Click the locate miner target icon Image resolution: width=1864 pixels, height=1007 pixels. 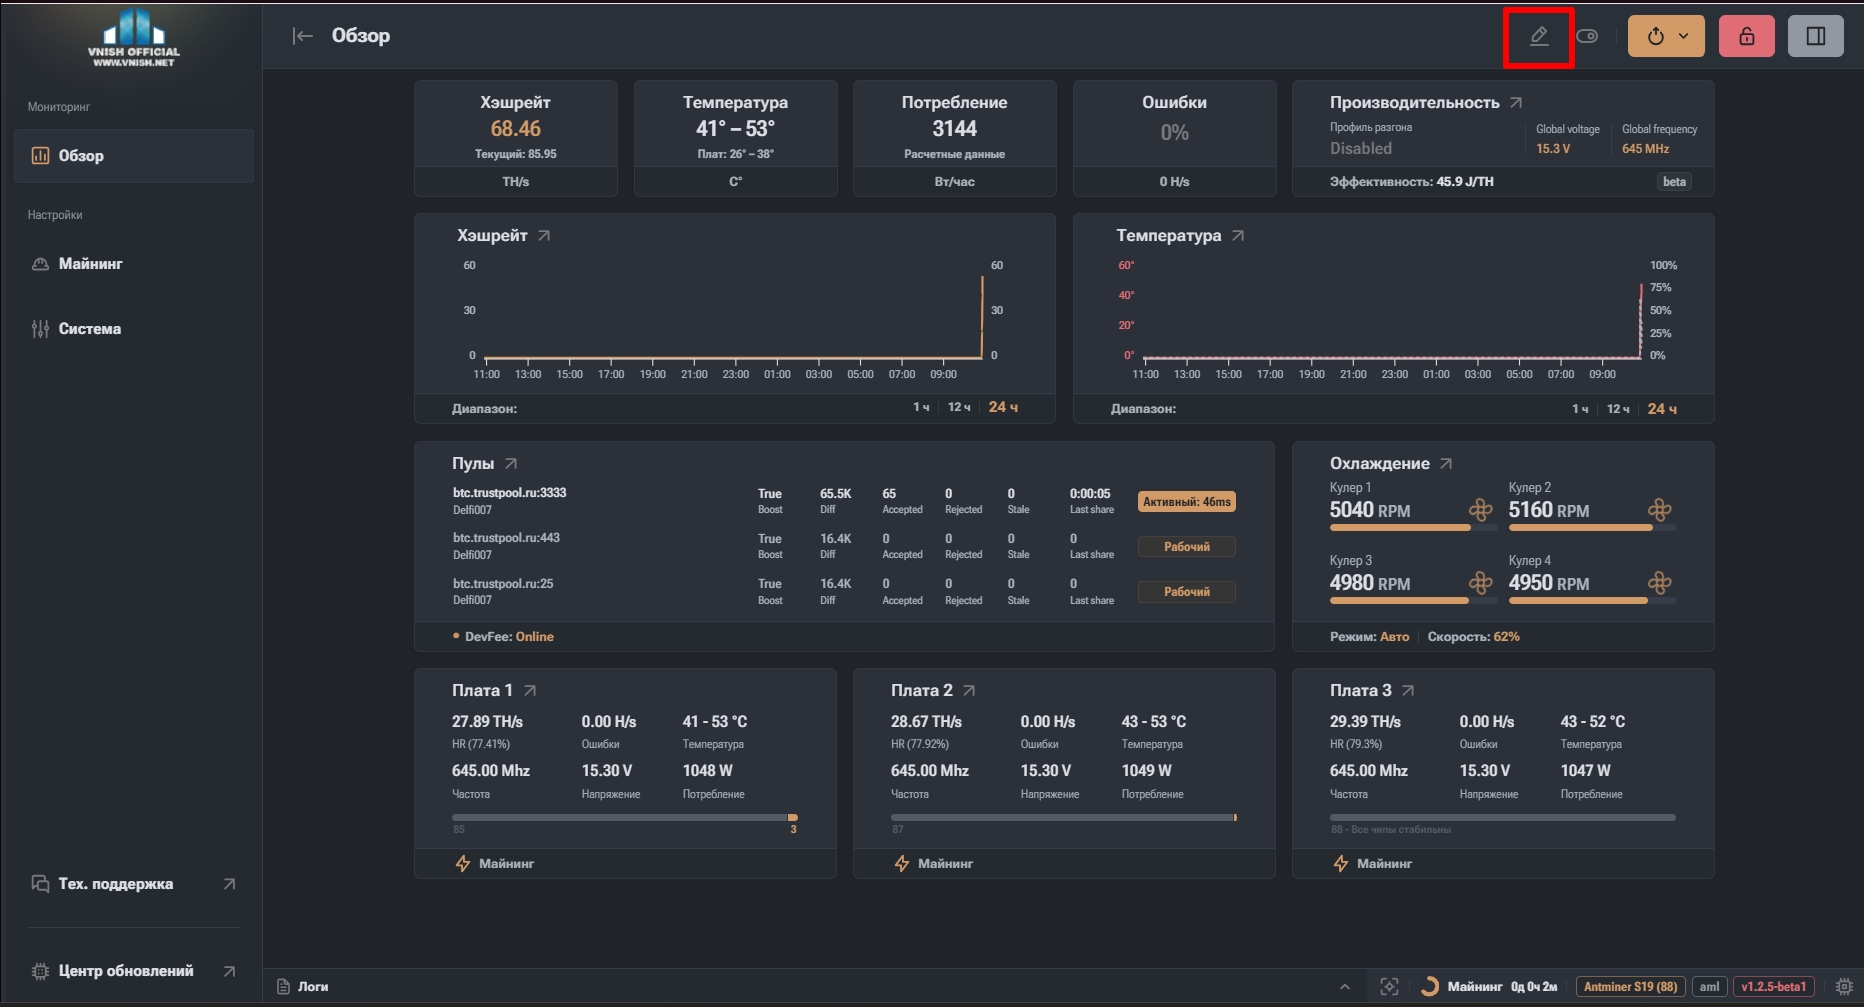pos(1389,987)
